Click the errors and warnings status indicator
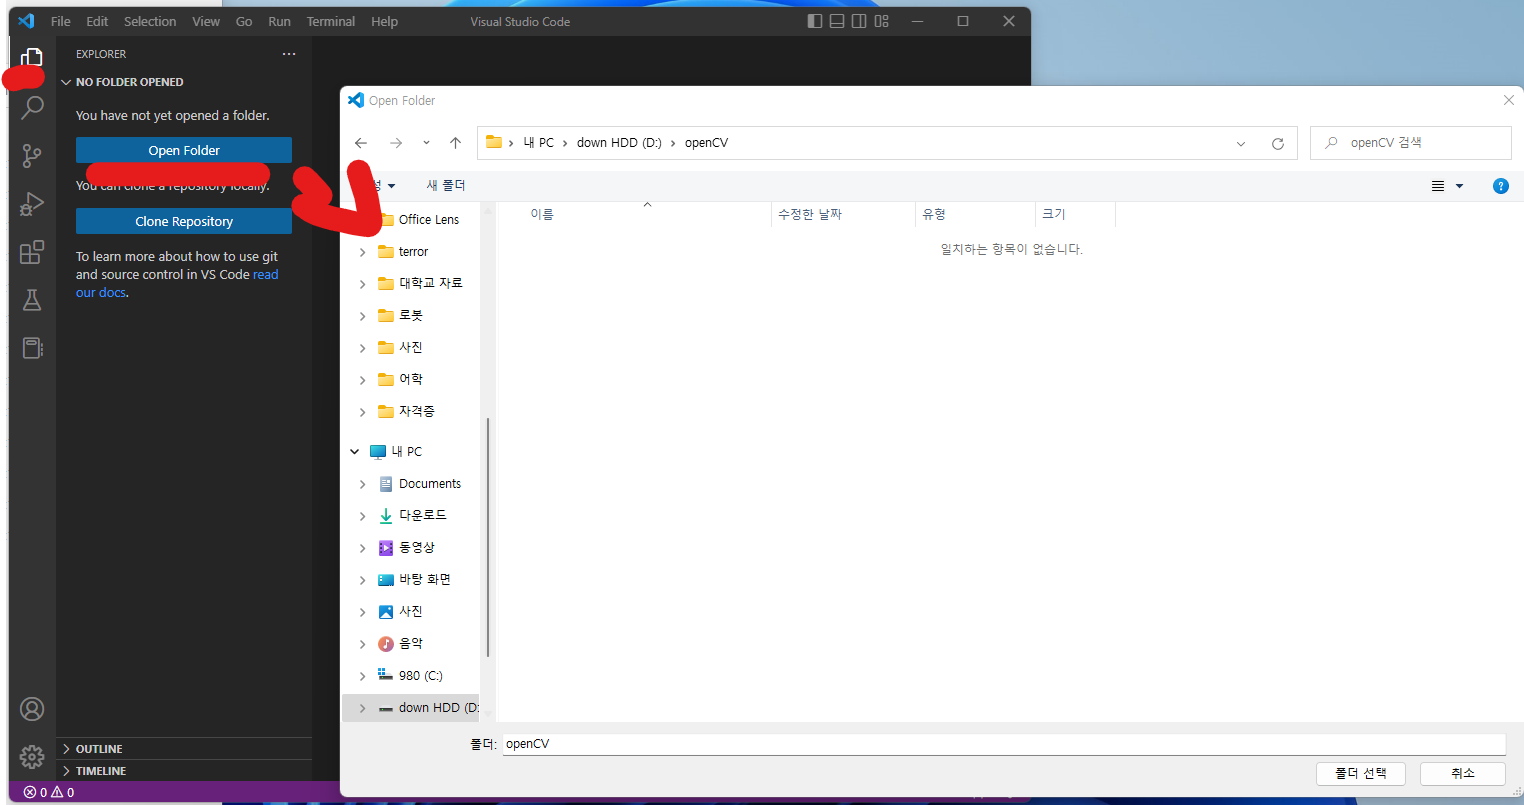The image size is (1524, 805). pyautogui.click(x=49, y=792)
